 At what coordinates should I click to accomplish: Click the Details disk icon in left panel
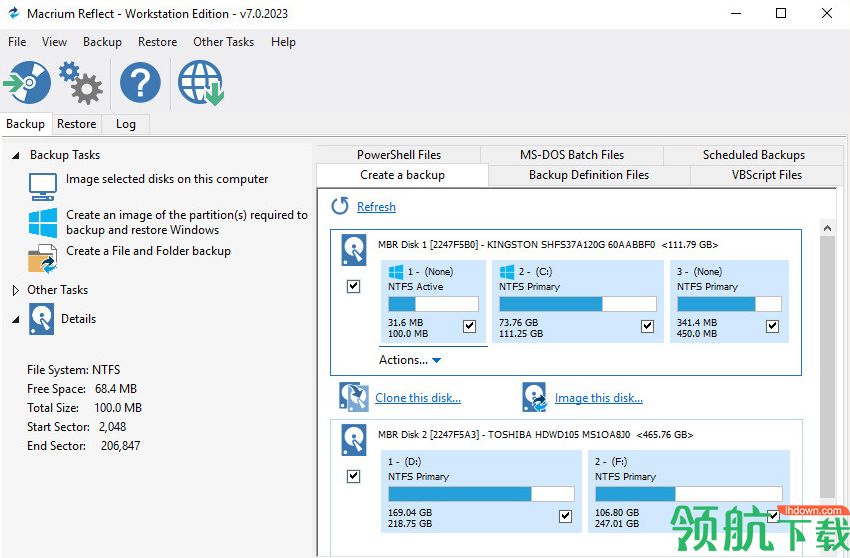(x=42, y=319)
